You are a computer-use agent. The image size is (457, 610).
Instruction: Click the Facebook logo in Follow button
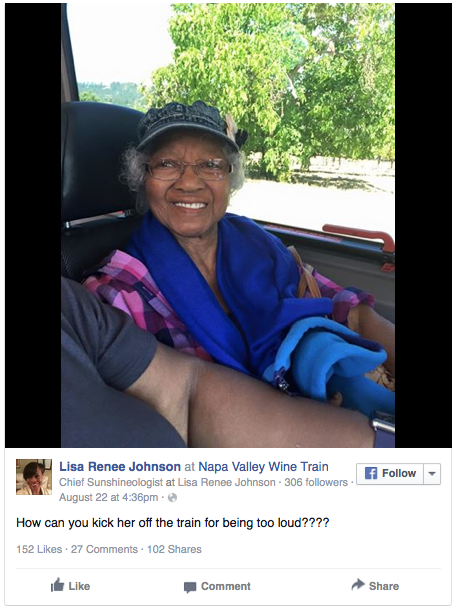371,473
